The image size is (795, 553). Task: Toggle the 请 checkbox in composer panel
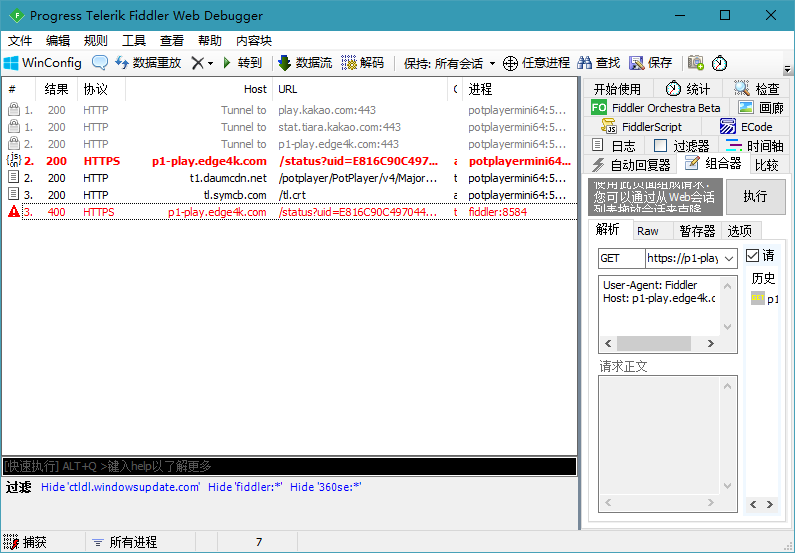(x=753, y=256)
